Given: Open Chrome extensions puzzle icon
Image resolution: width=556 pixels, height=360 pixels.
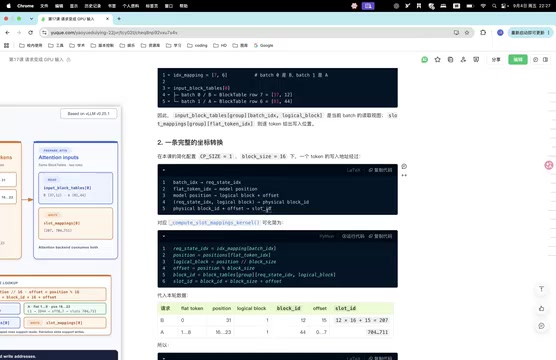Looking at the screenshot, I should [483, 33].
